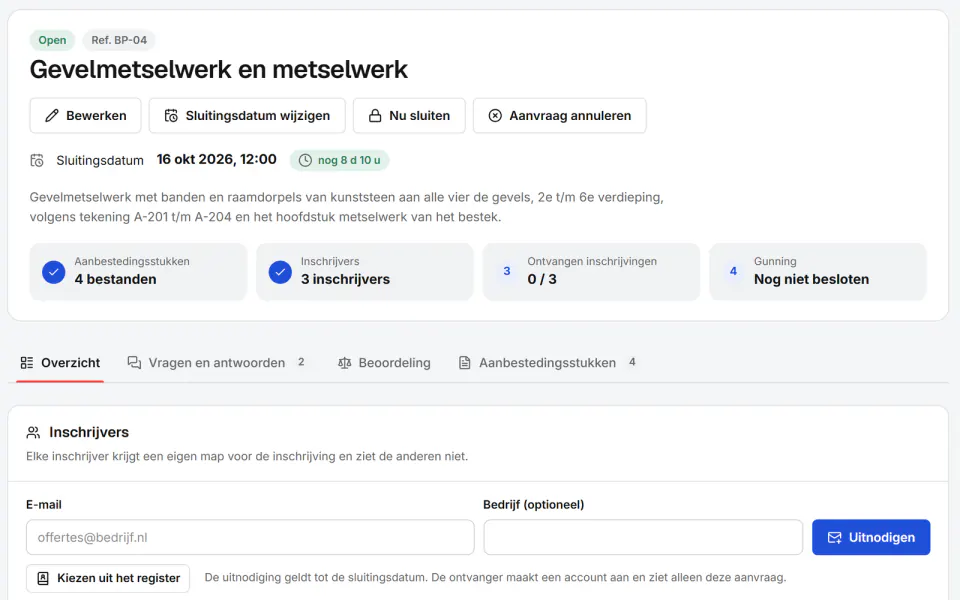Click the people icon next to Inschrijvers heading
Viewport: 960px width, 600px height.
tap(33, 433)
